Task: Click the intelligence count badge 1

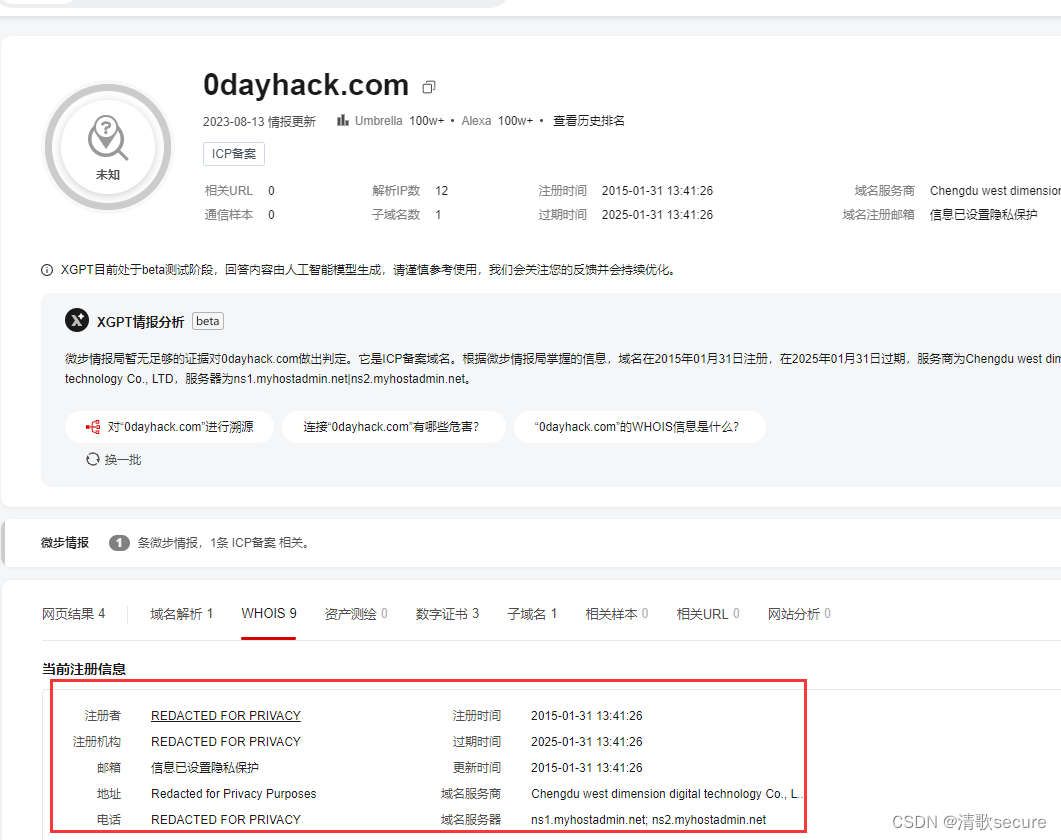Action: coord(119,543)
